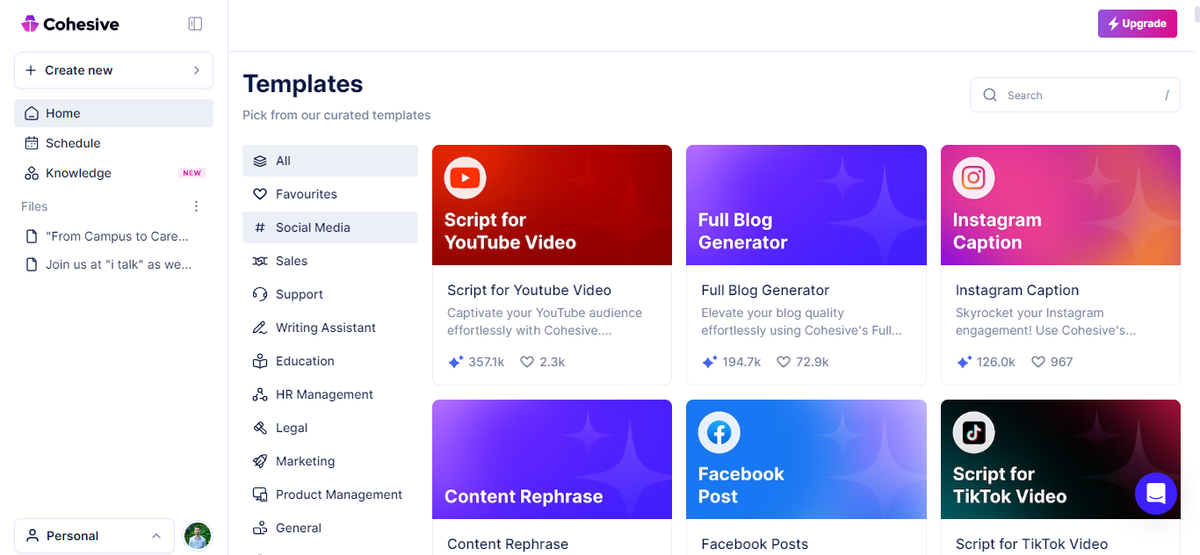
Task: Select the All templates category
Action: 330,161
